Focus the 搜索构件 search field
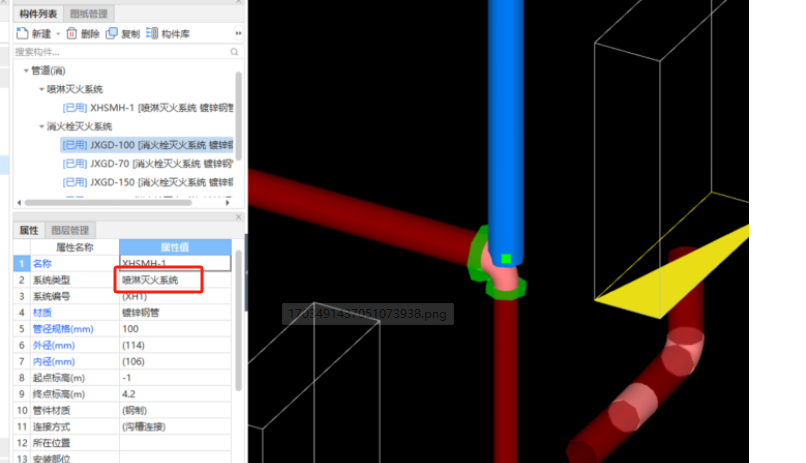Viewport: 806px width, 463px height. click(x=121, y=52)
